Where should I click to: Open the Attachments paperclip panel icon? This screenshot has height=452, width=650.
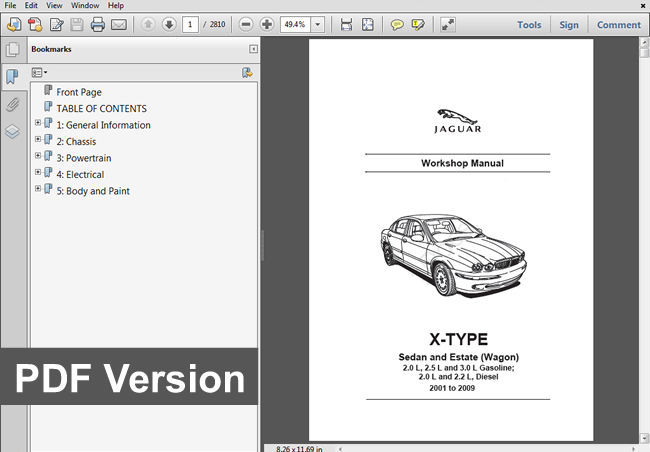[x=12, y=104]
